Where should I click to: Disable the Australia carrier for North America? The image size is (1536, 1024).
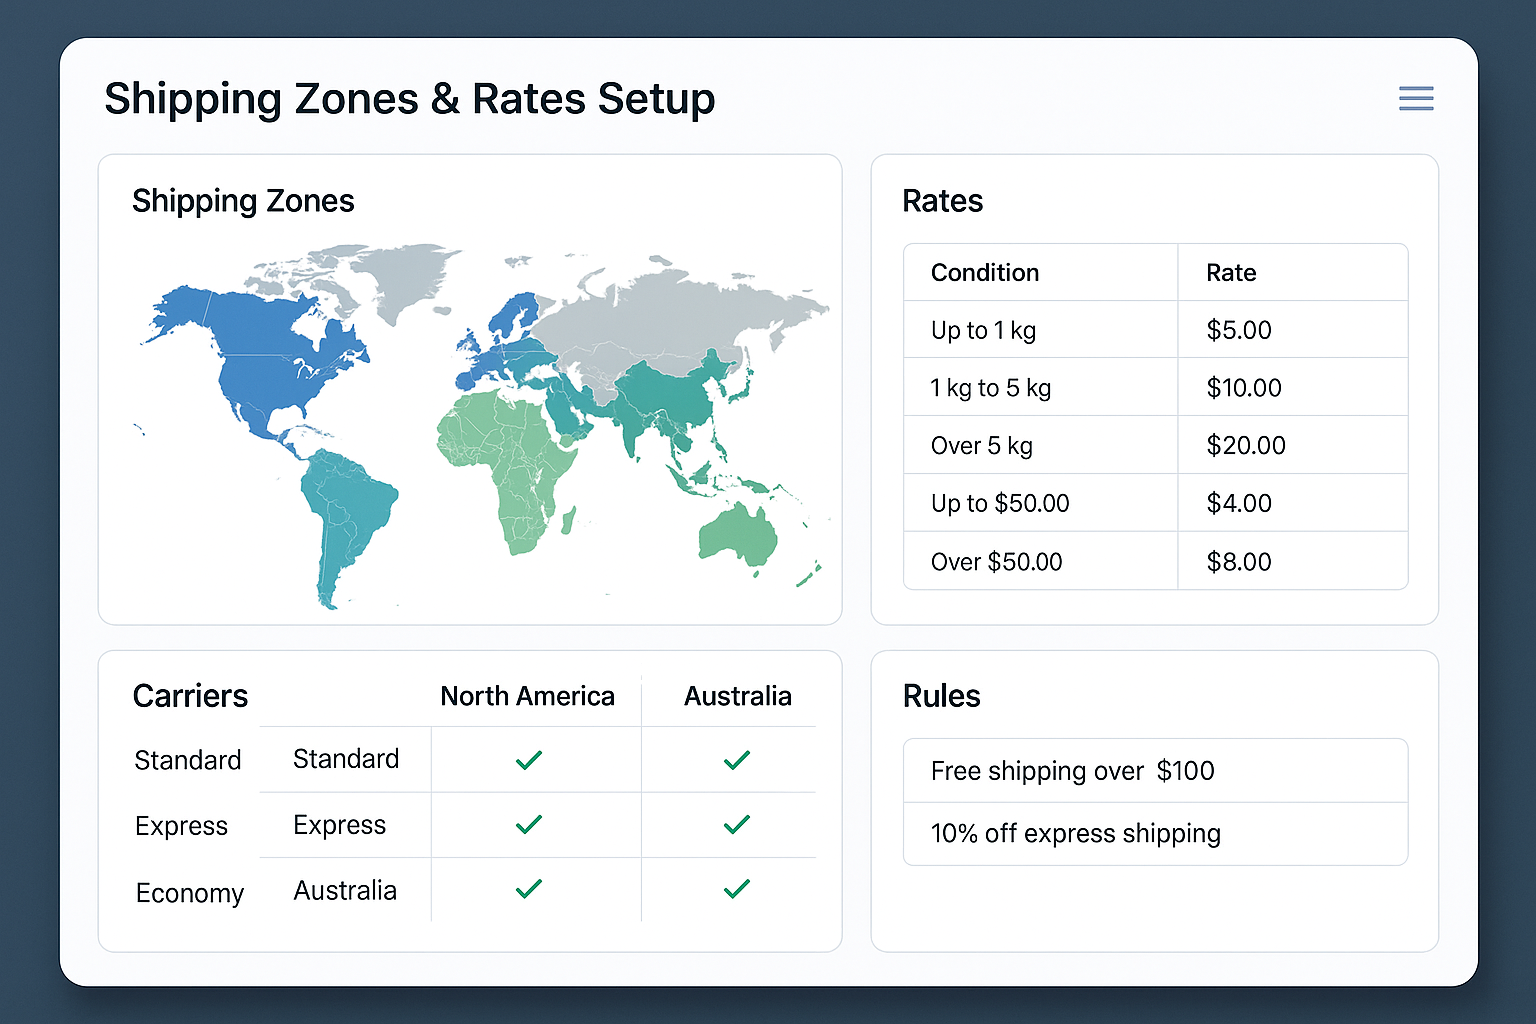click(x=529, y=889)
